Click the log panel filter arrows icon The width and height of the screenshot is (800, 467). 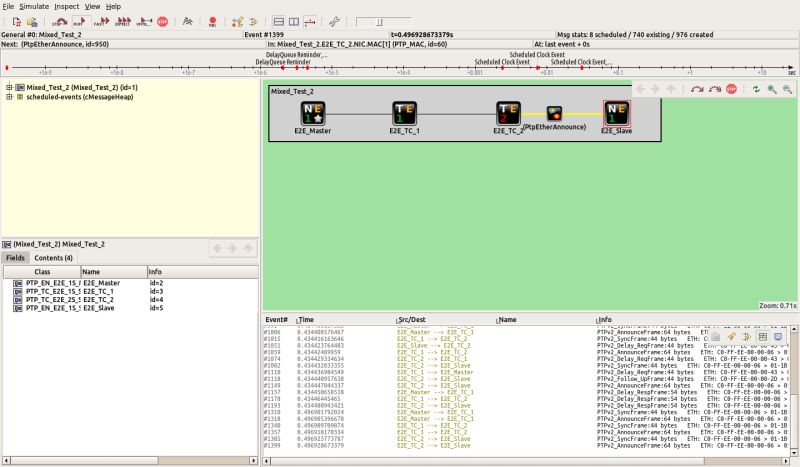click(x=746, y=337)
